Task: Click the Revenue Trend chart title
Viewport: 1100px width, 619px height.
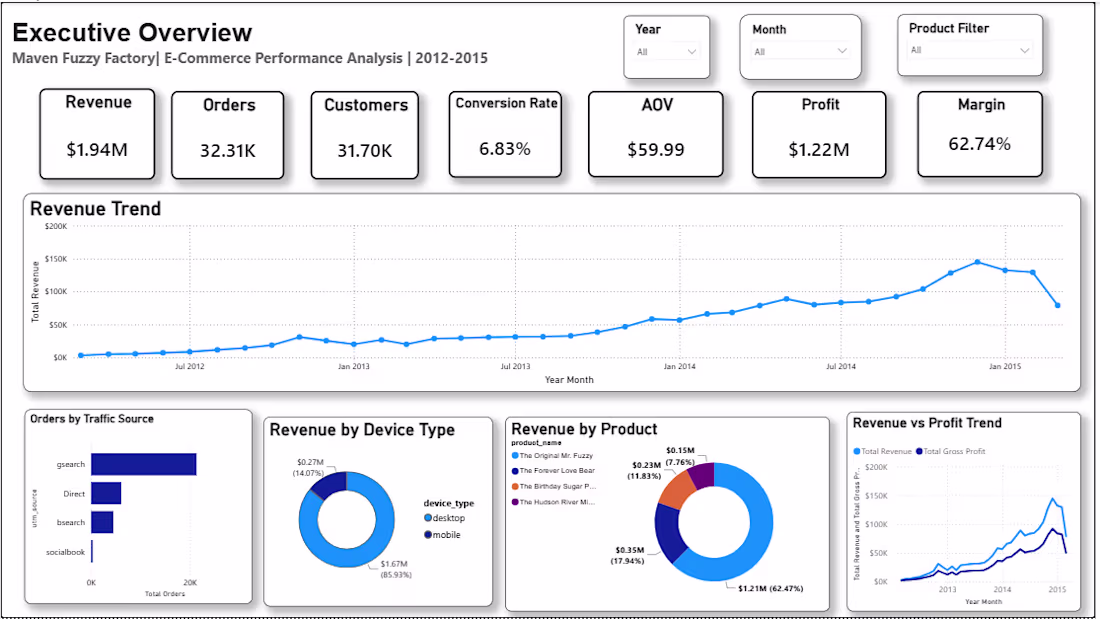Action: [95, 208]
